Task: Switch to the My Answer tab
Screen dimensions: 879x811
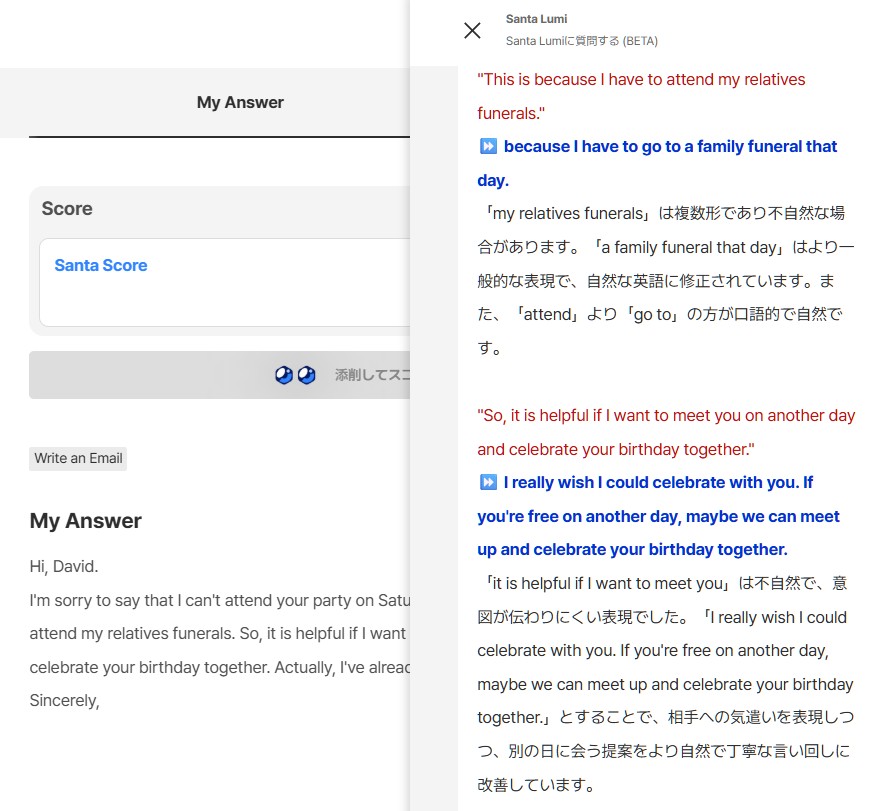Action: pos(240,102)
